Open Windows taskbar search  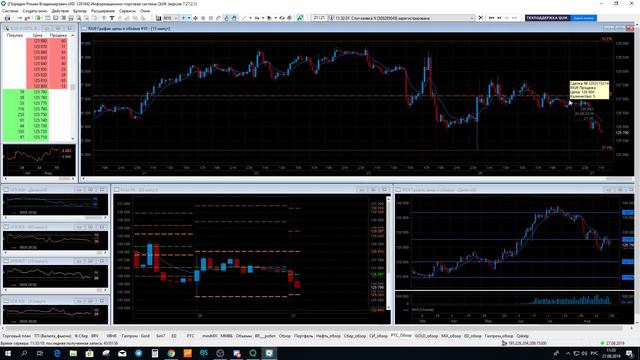tap(24, 353)
